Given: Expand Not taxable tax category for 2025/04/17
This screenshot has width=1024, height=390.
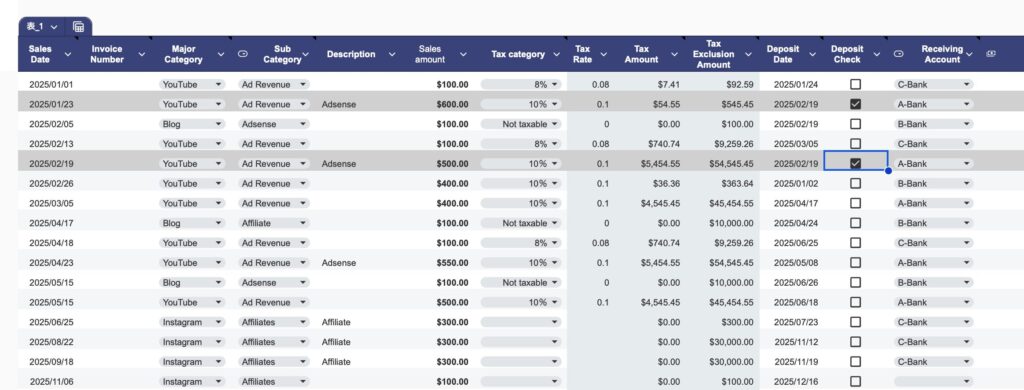Looking at the screenshot, I should tap(521, 223).
